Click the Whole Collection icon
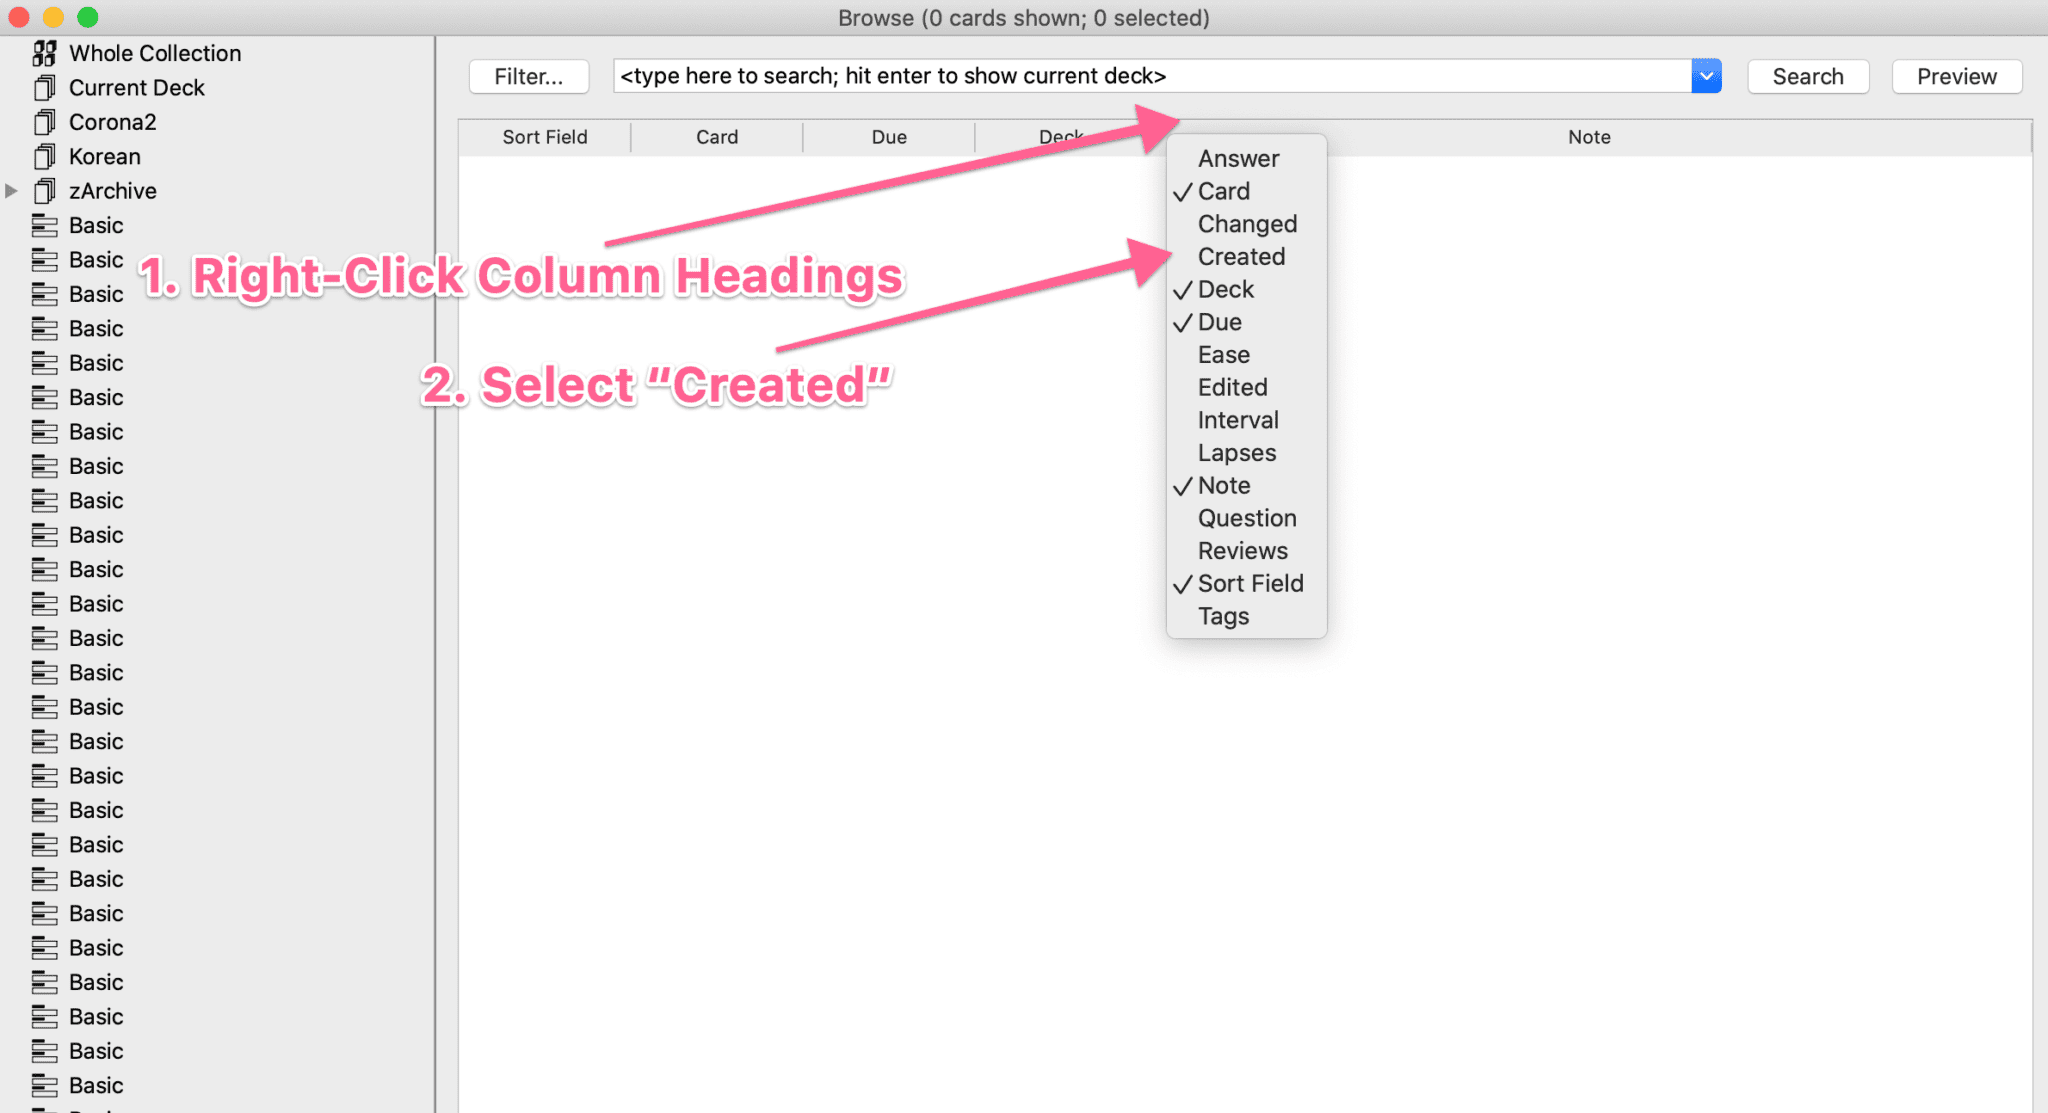The width and height of the screenshot is (2048, 1113). [x=44, y=53]
